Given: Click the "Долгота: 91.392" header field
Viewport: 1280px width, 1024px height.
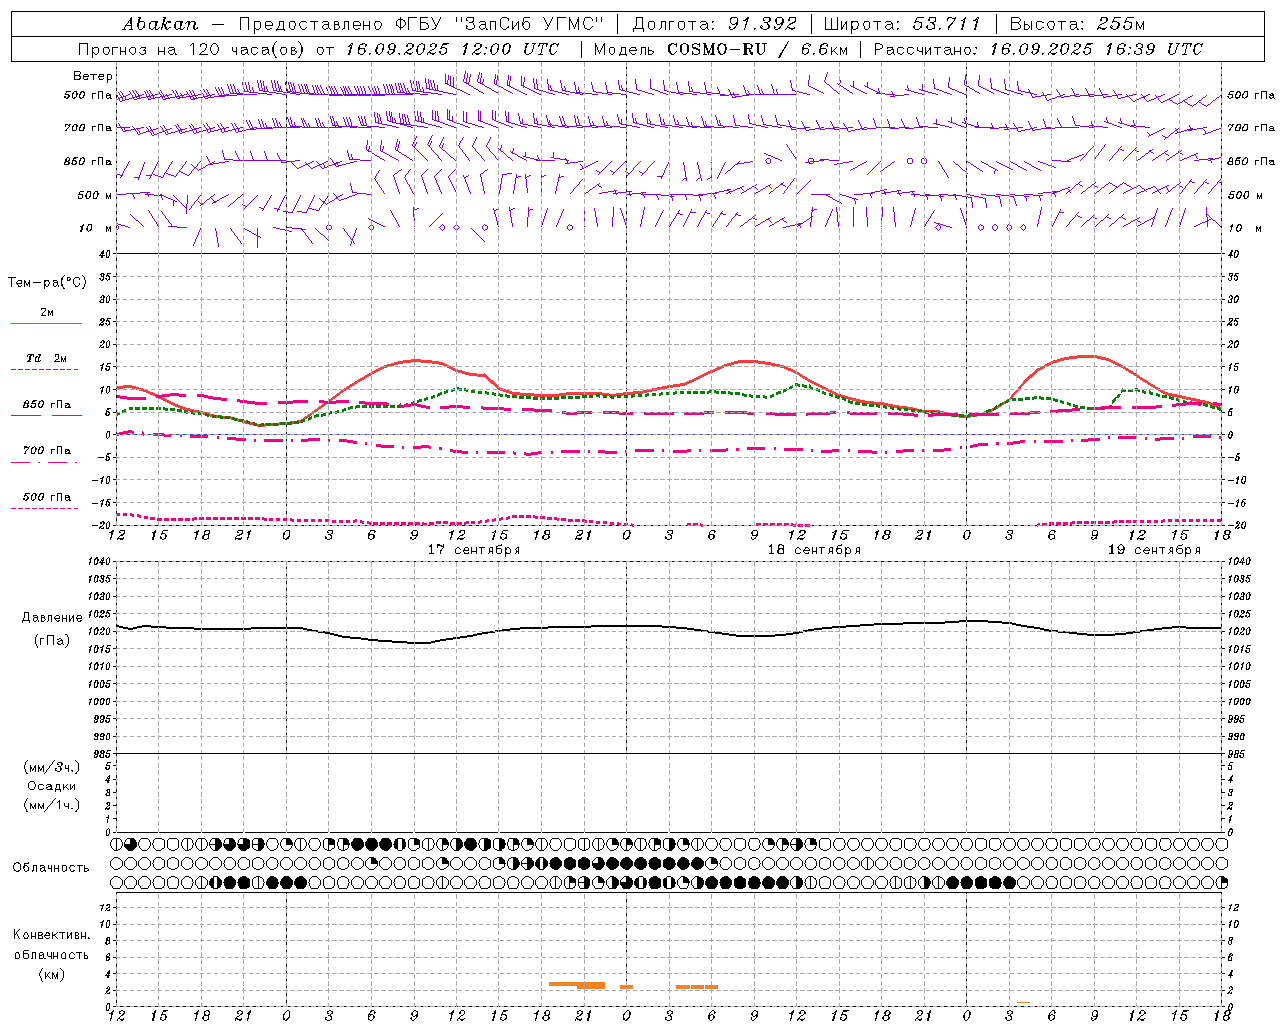Looking at the screenshot, I should (x=715, y=24).
